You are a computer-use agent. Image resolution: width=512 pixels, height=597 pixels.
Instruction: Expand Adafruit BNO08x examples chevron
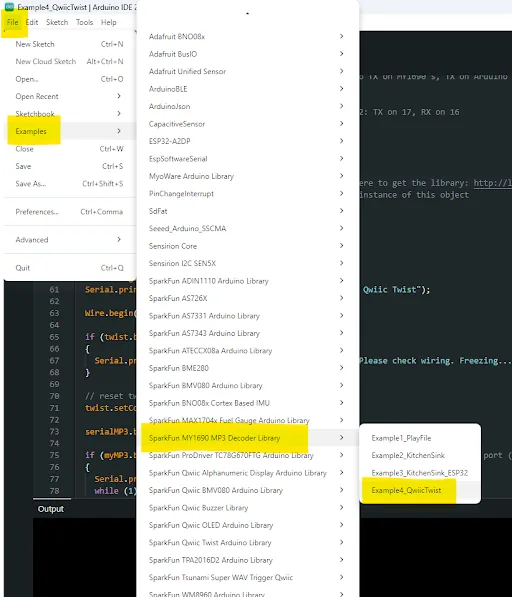pyautogui.click(x=341, y=36)
